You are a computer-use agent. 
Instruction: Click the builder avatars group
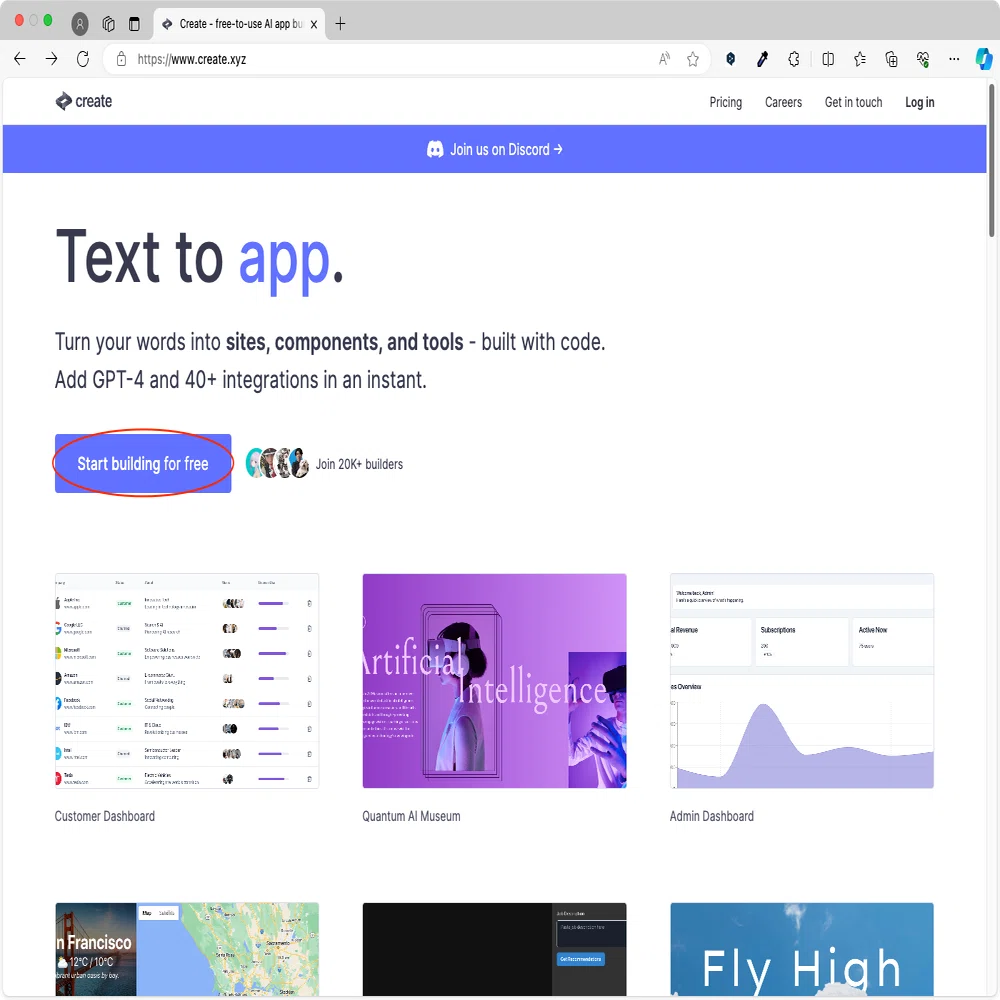278,463
